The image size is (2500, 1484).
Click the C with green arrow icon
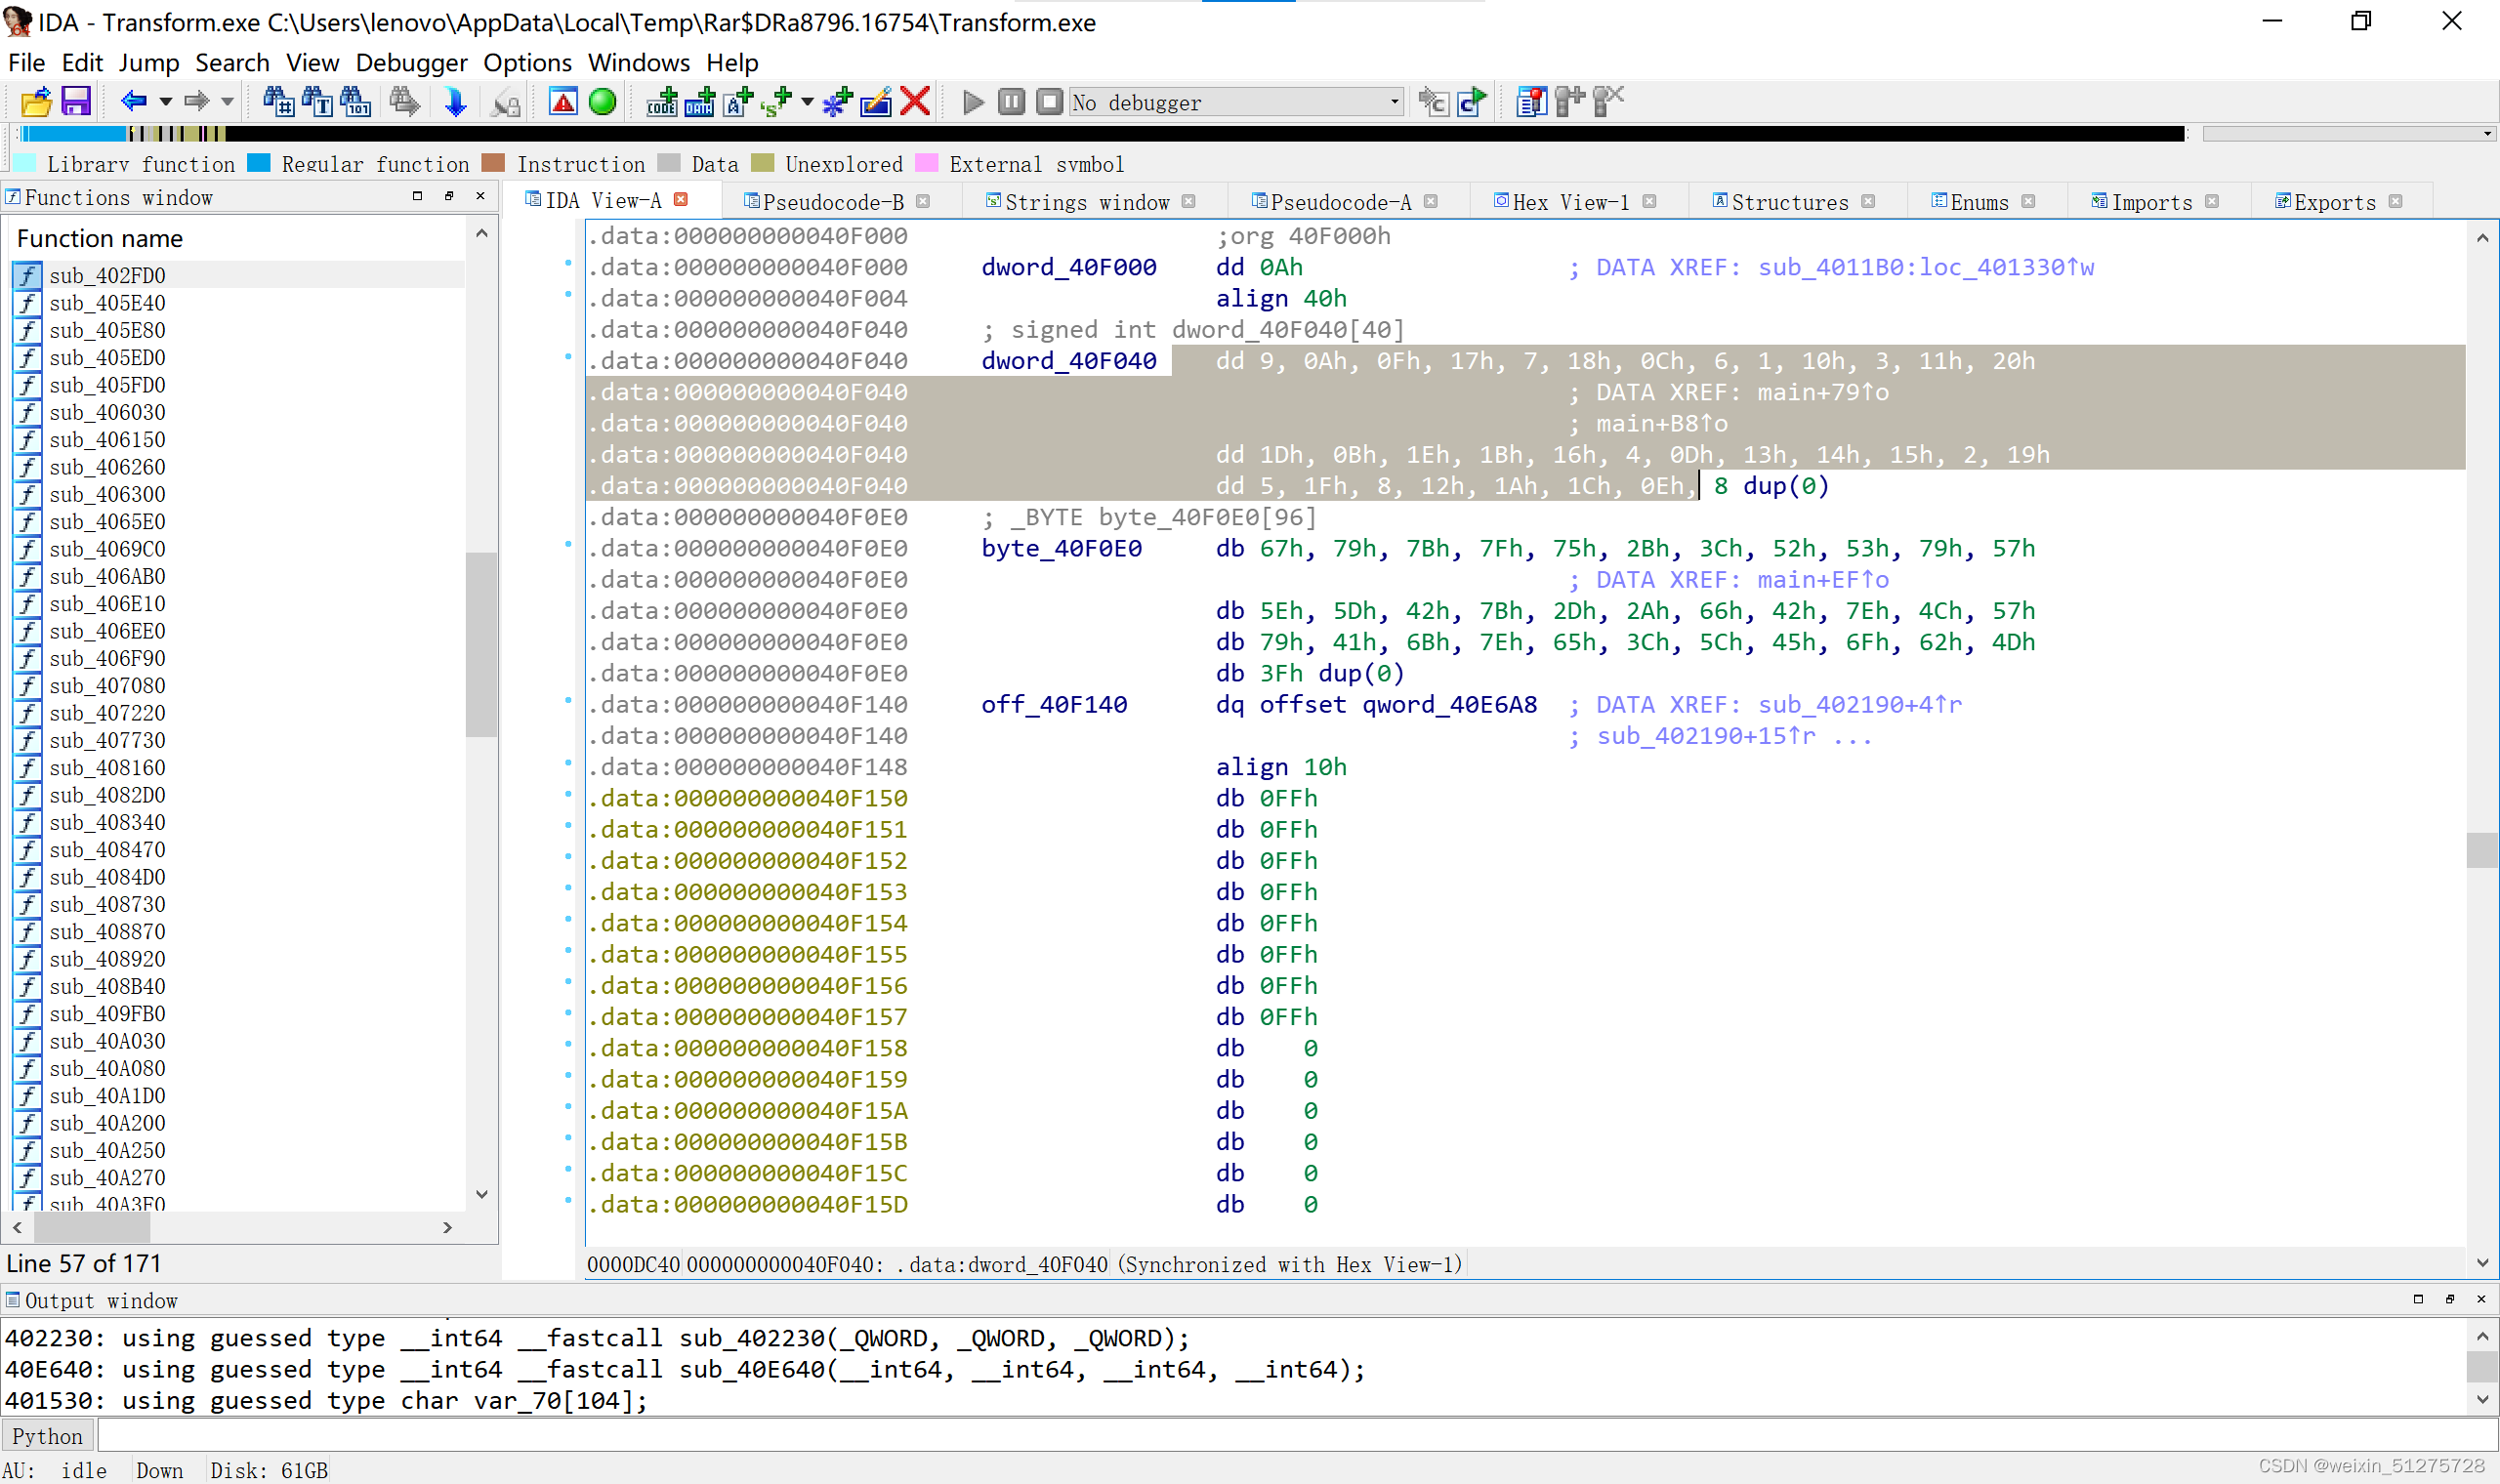(x=1472, y=102)
